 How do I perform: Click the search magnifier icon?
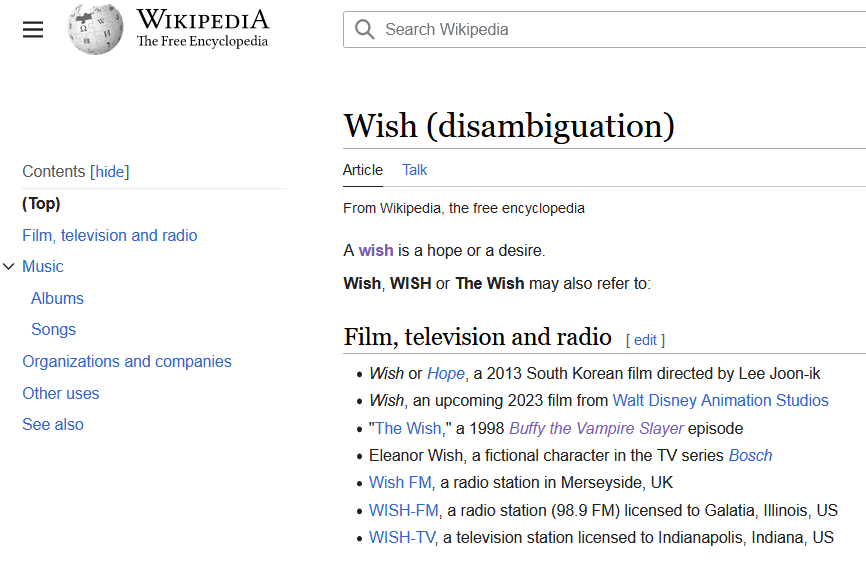click(365, 29)
